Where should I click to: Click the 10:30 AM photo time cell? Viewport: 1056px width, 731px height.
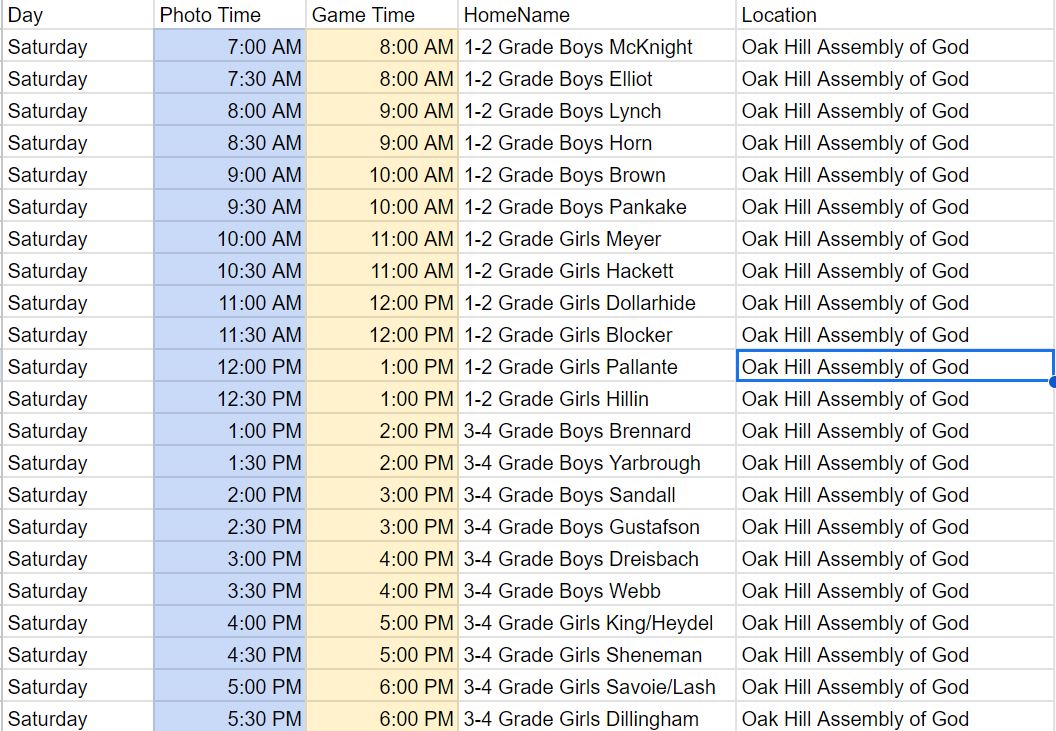230,271
